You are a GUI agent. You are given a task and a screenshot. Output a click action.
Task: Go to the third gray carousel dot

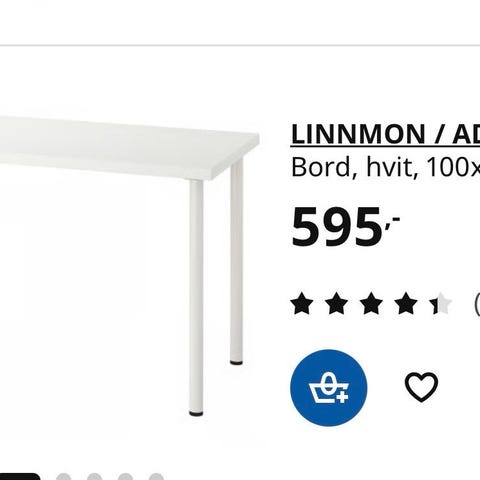tap(125, 477)
